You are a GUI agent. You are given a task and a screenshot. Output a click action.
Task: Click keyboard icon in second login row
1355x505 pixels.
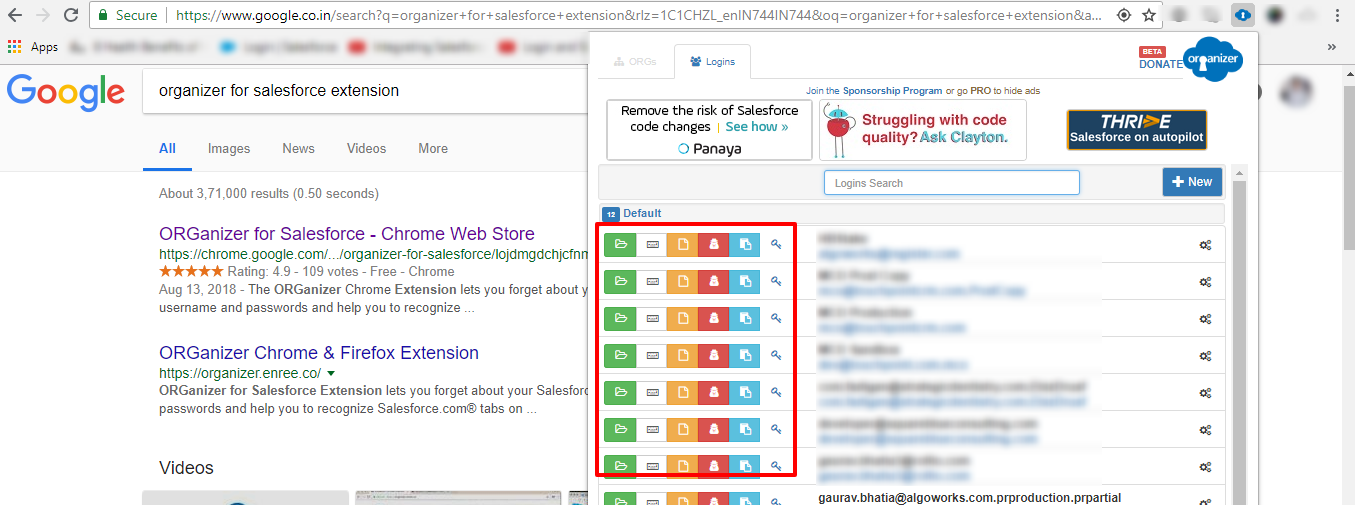[x=652, y=281]
